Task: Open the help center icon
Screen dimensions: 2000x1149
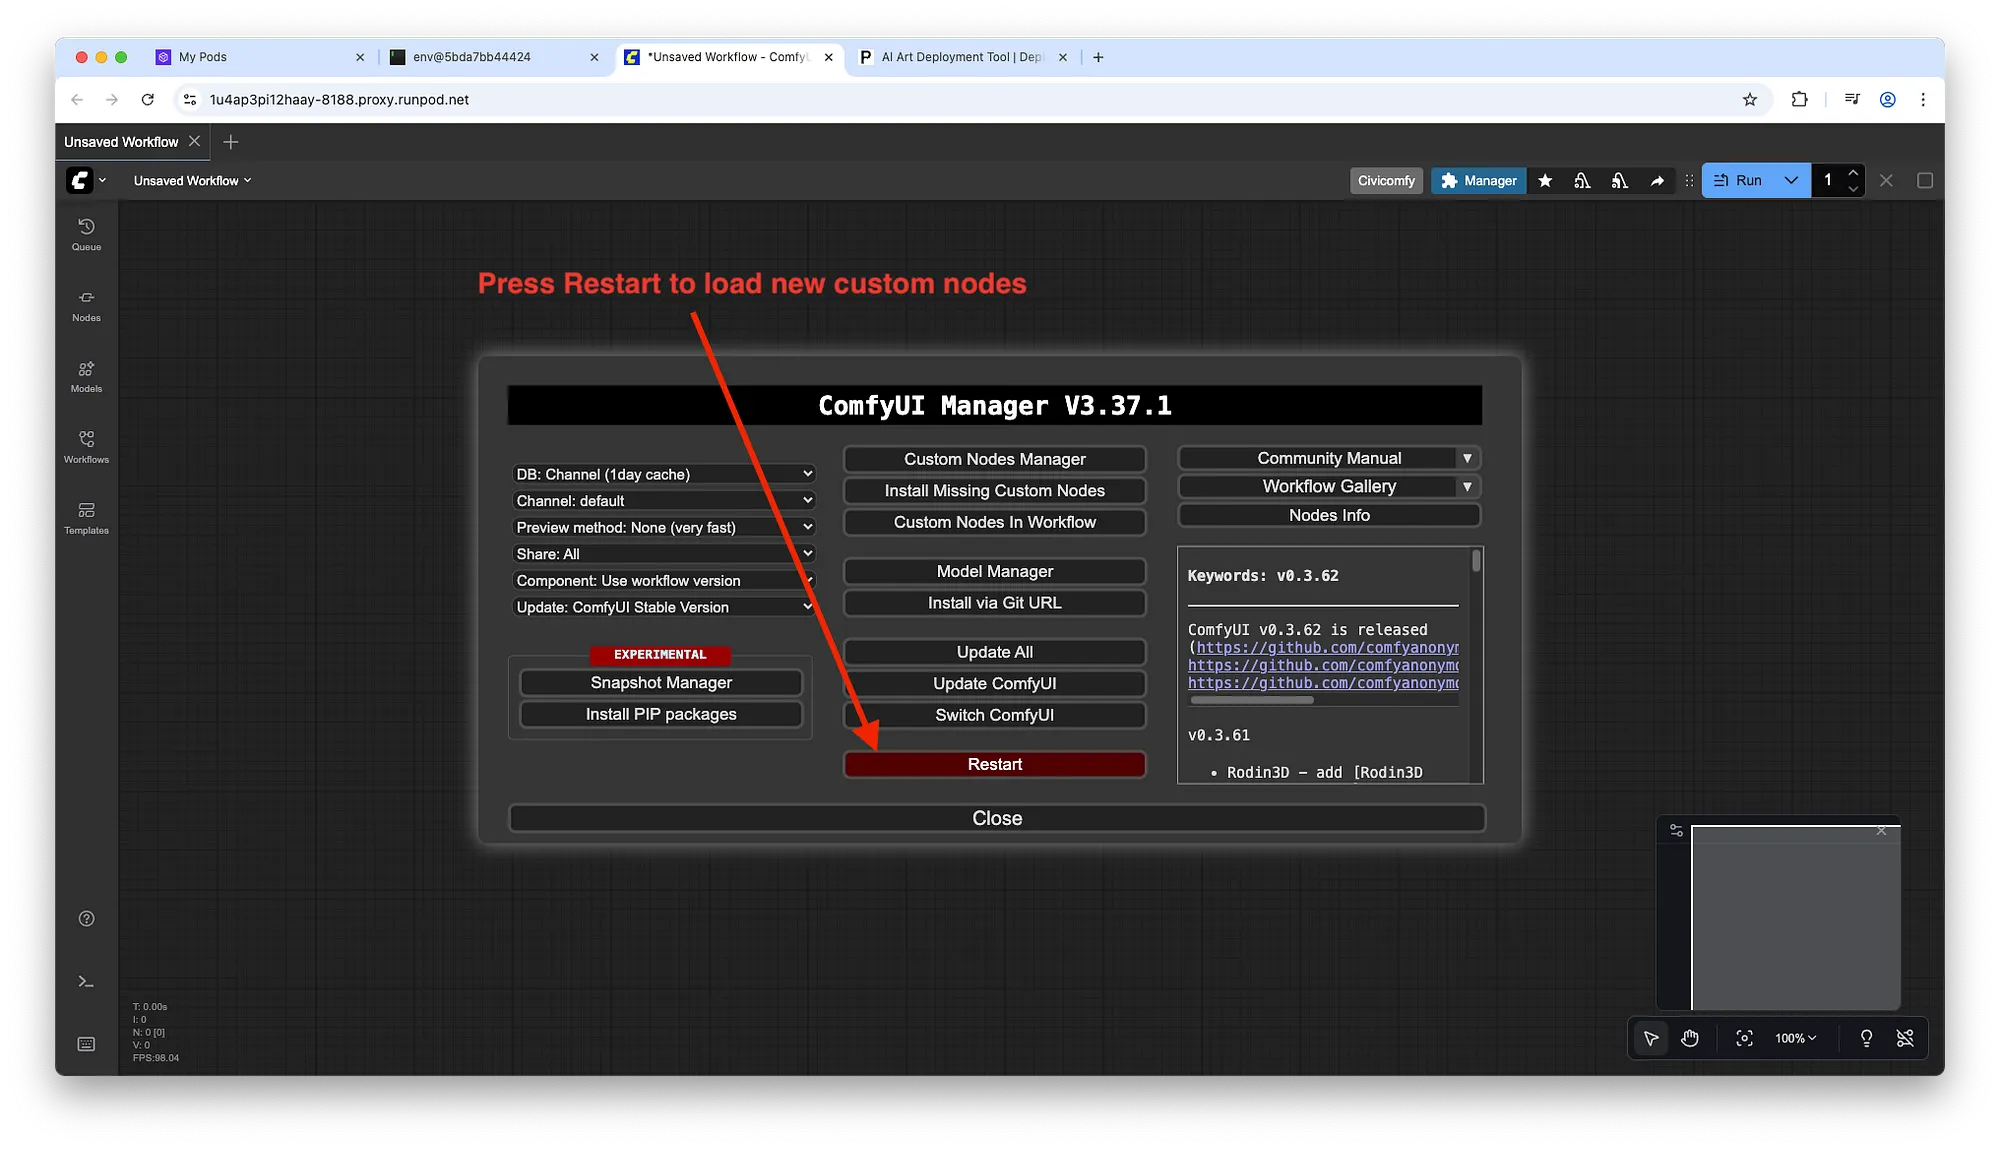Action: [86, 918]
